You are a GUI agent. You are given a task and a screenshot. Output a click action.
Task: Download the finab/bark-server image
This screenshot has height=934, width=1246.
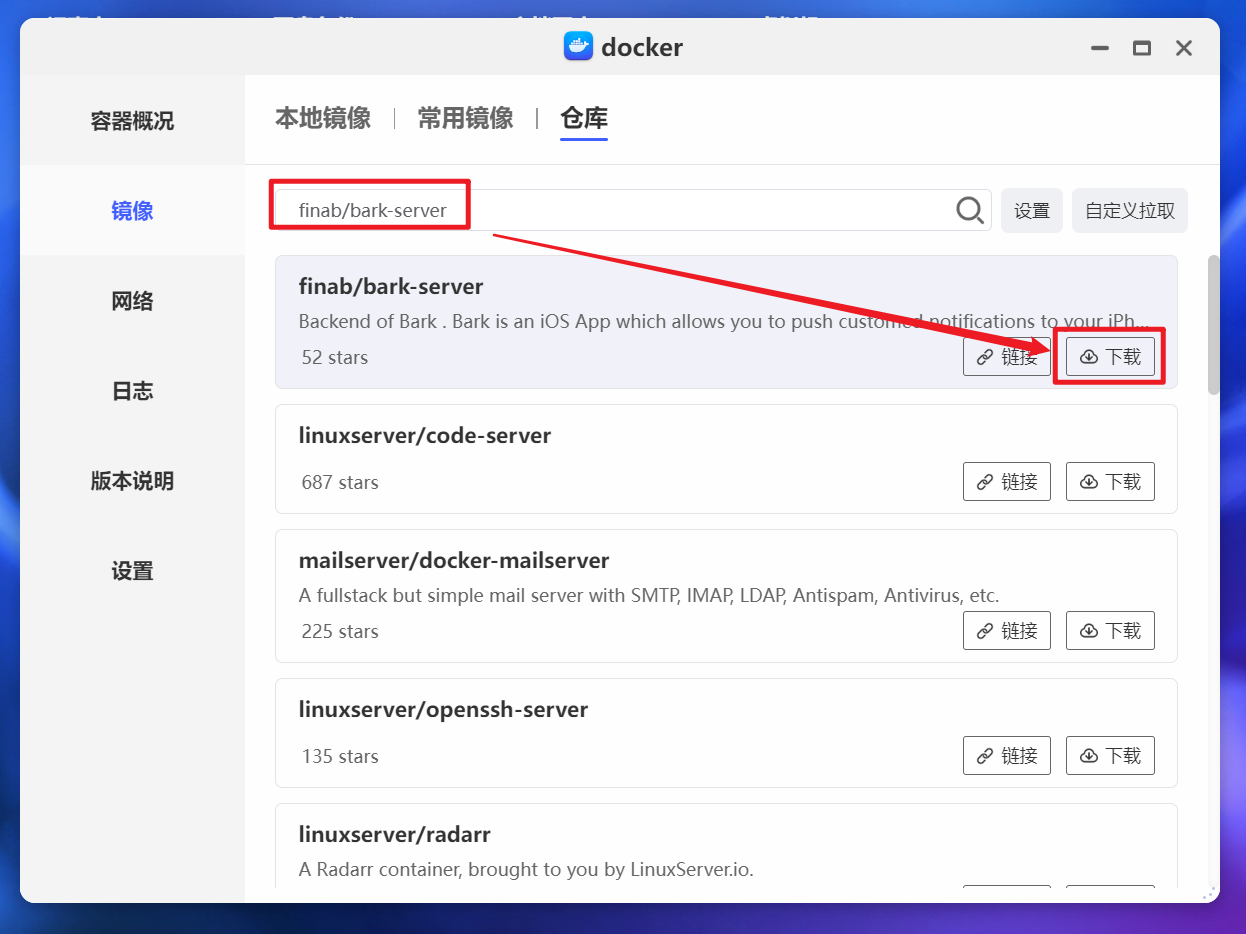pyautogui.click(x=1110, y=357)
